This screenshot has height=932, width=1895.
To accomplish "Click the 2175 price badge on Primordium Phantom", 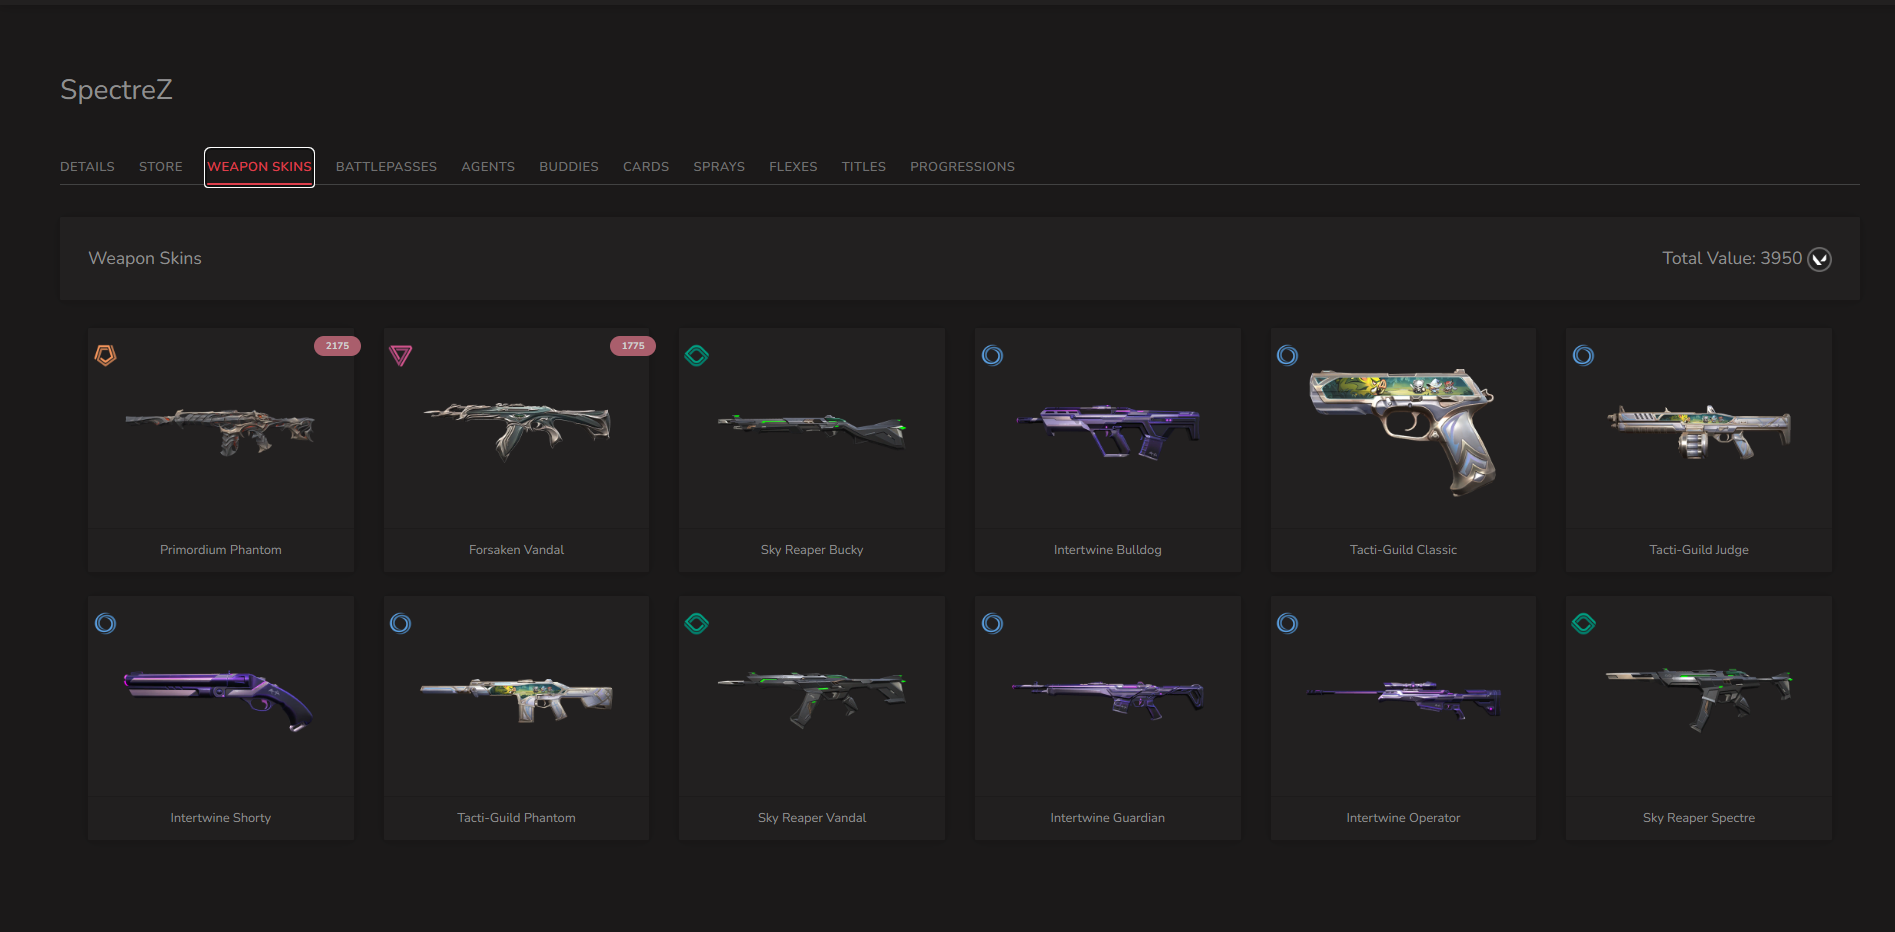I will click(x=337, y=346).
